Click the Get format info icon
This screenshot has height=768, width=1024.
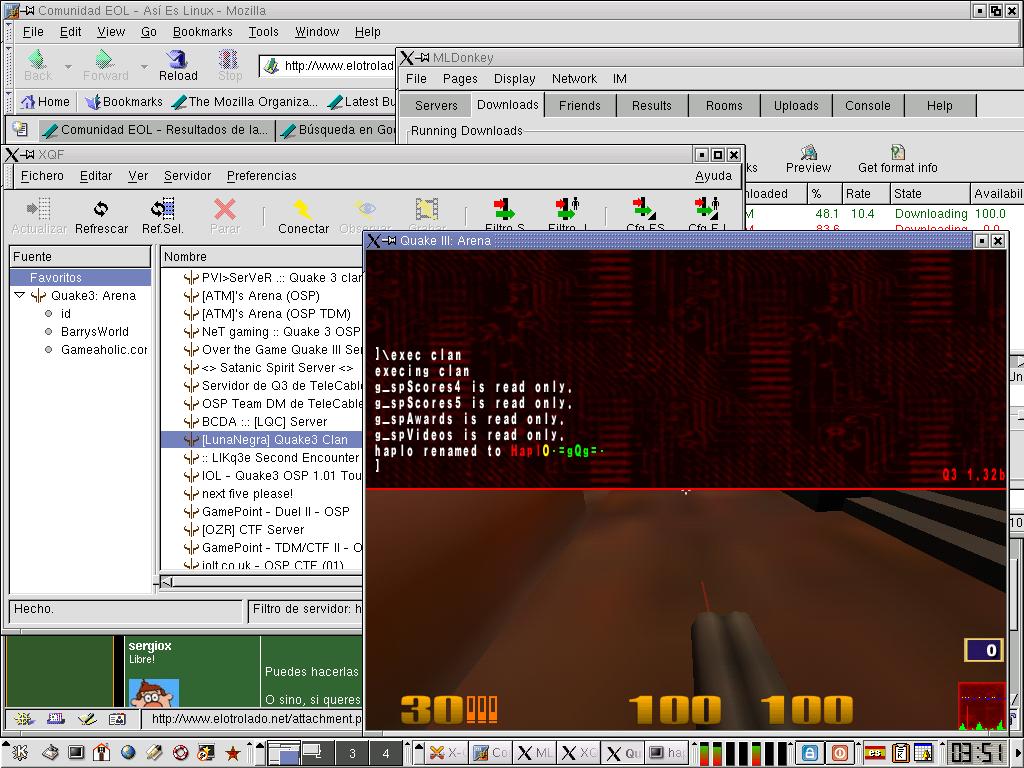(897, 152)
